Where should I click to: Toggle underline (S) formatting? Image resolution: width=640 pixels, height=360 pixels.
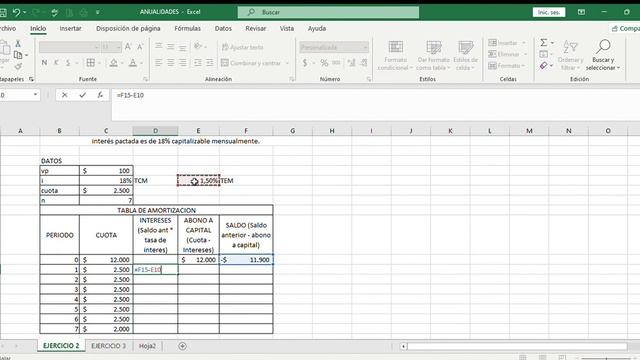point(68,63)
